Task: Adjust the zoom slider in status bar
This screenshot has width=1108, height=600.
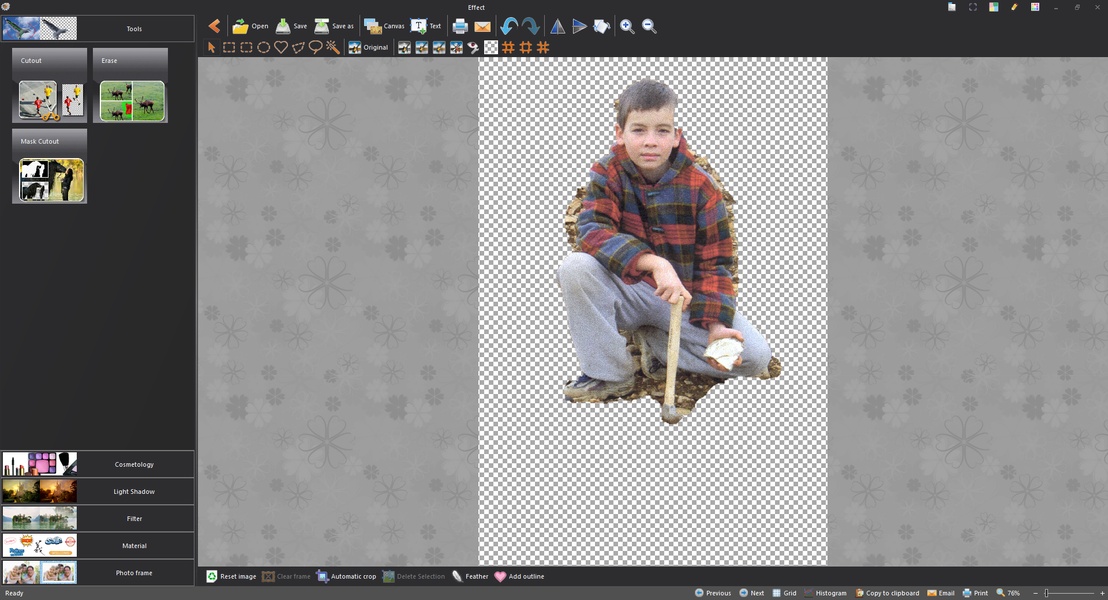Action: (x=1047, y=593)
